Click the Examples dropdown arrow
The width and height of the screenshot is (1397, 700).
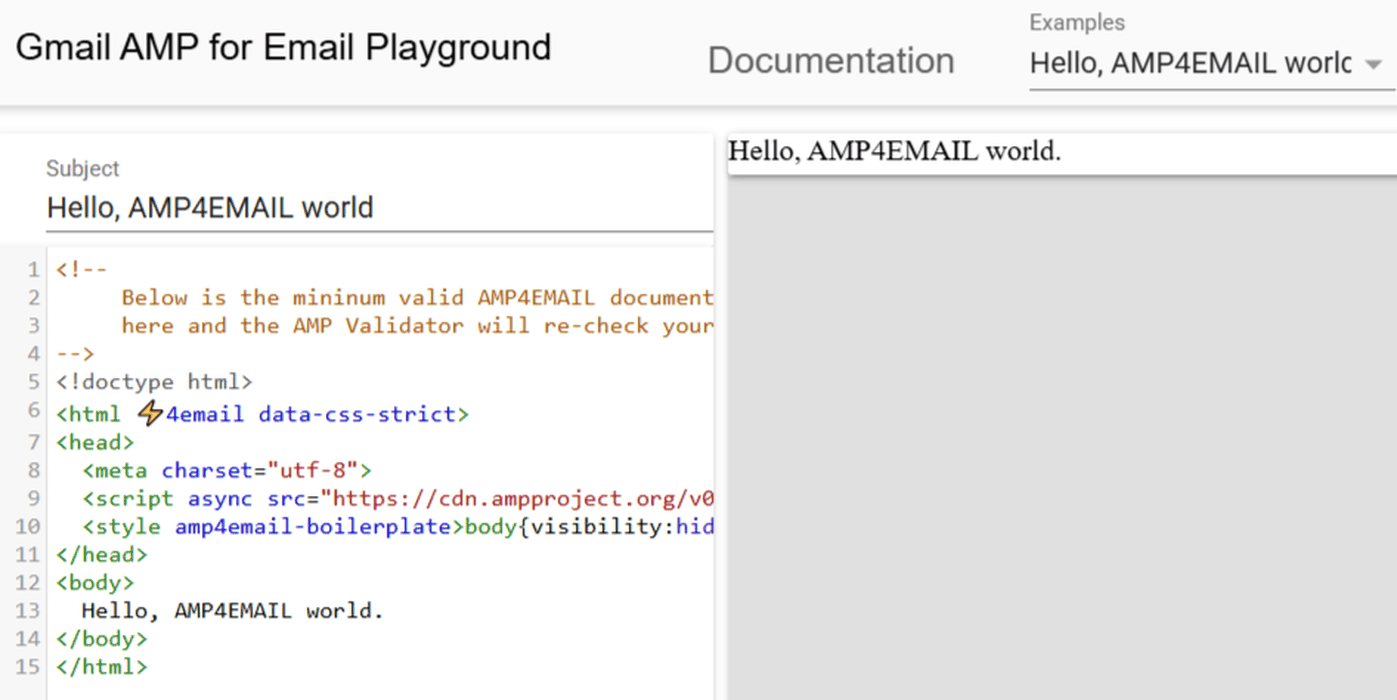click(x=1374, y=65)
